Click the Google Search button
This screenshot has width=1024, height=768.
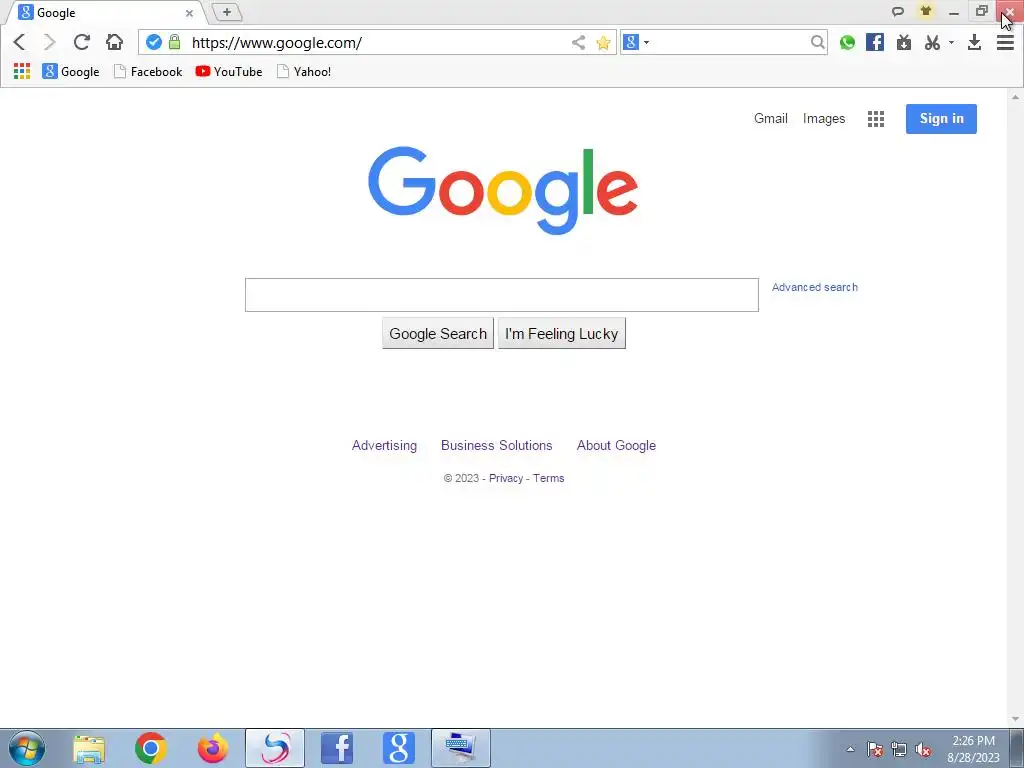click(x=438, y=334)
